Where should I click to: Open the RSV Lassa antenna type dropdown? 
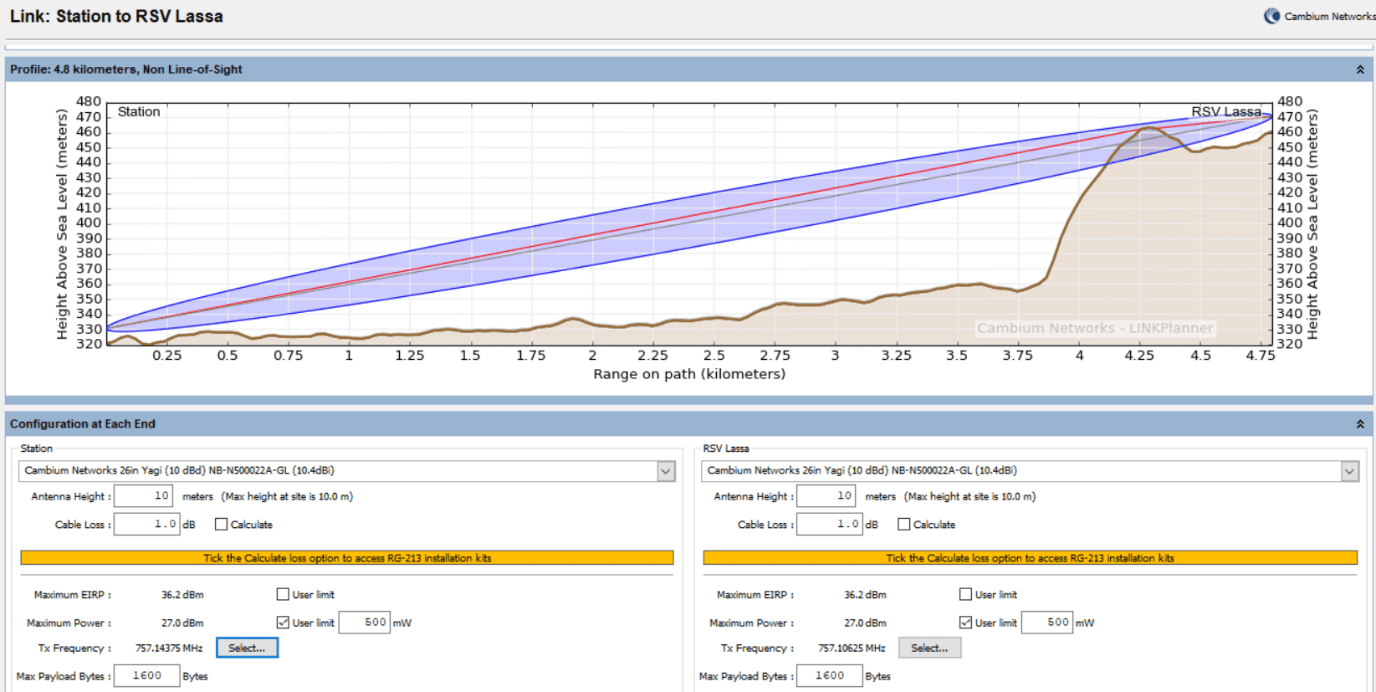(1349, 471)
